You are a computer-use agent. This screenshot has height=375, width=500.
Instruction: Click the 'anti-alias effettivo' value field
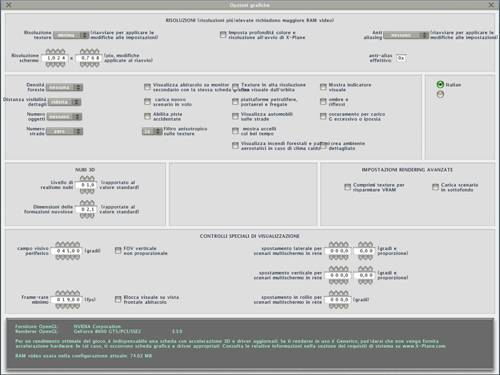[401, 58]
